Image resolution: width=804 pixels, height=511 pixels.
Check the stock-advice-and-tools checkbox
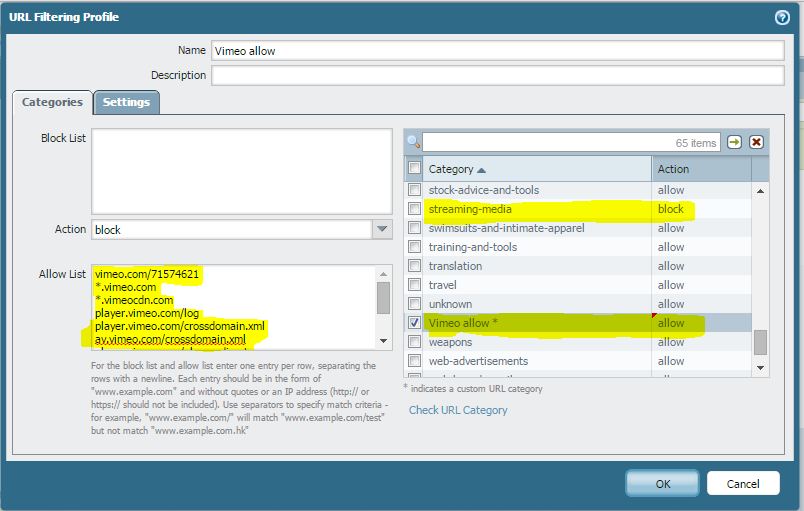pos(414,190)
